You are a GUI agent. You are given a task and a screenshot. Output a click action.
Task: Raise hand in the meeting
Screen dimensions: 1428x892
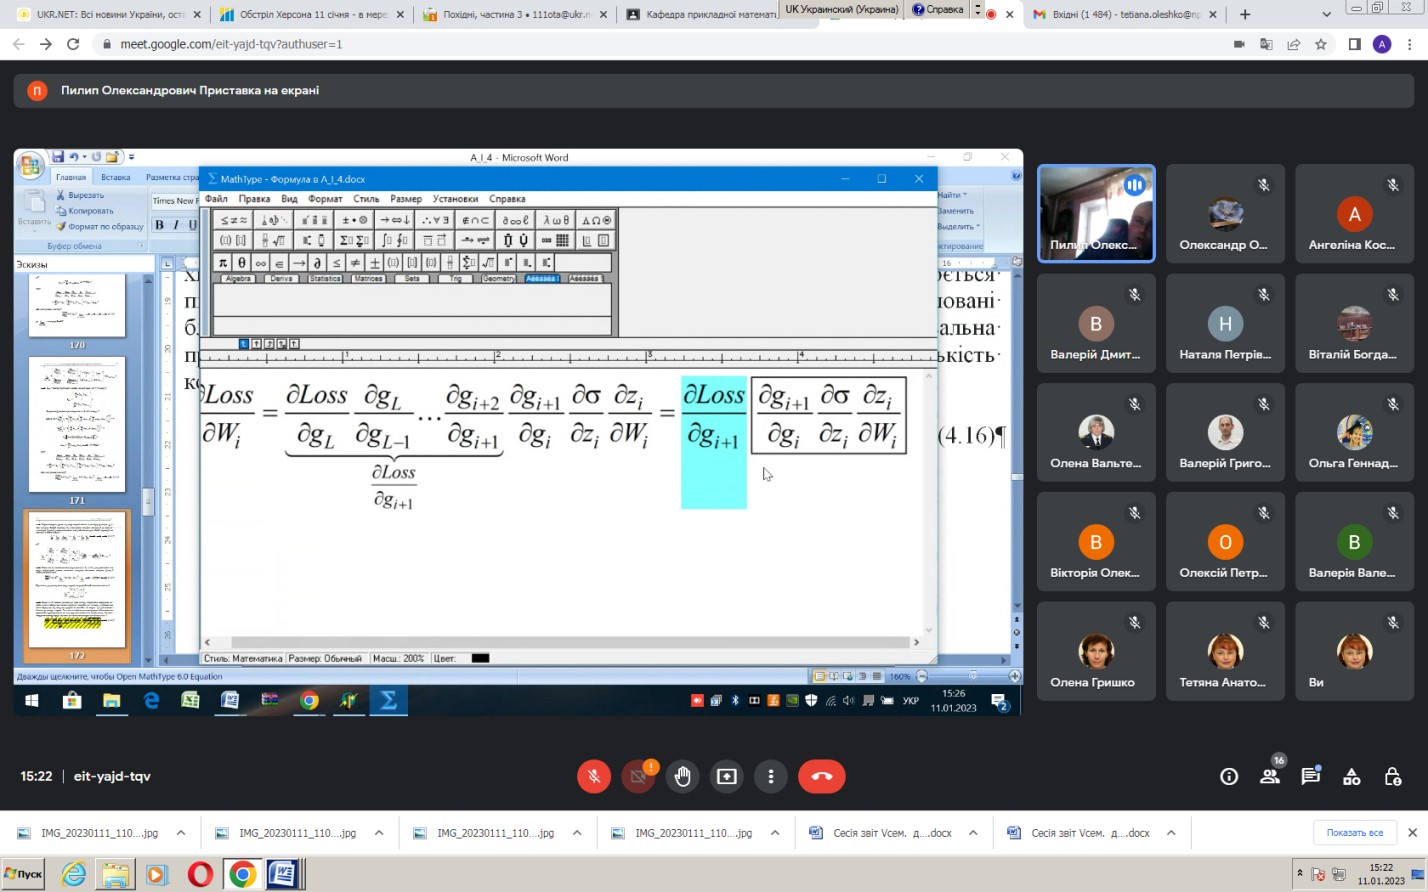point(683,777)
